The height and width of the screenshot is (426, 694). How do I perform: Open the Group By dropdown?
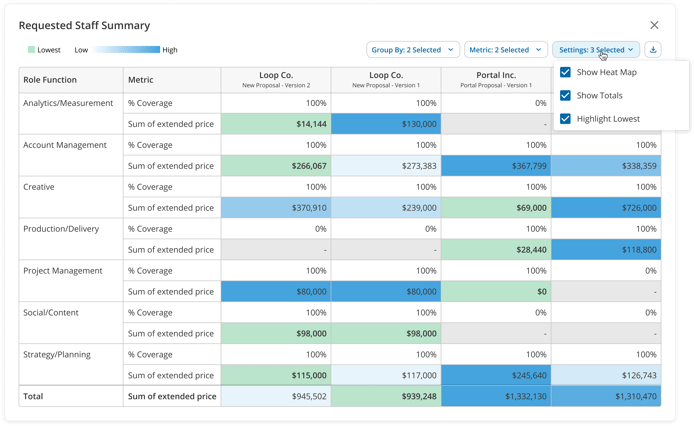[x=412, y=50]
